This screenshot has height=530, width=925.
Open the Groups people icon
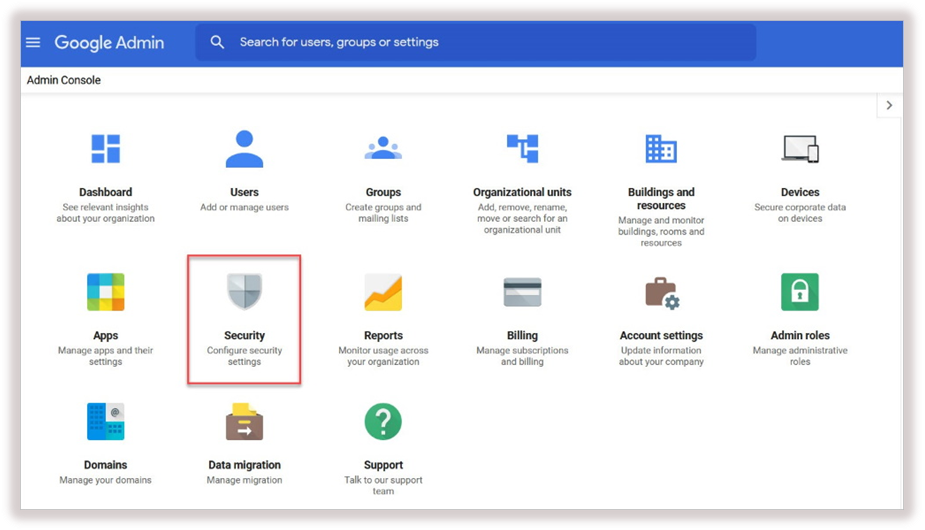pyautogui.click(x=383, y=148)
